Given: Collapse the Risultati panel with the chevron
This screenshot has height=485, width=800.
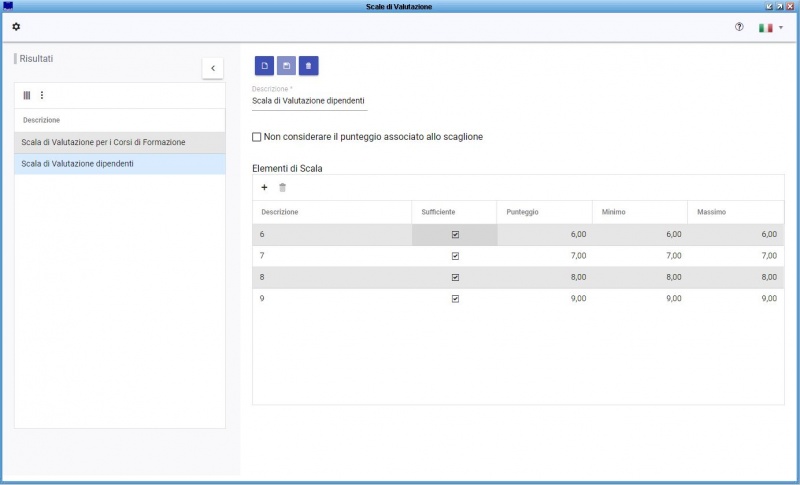Looking at the screenshot, I should pos(213,68).
